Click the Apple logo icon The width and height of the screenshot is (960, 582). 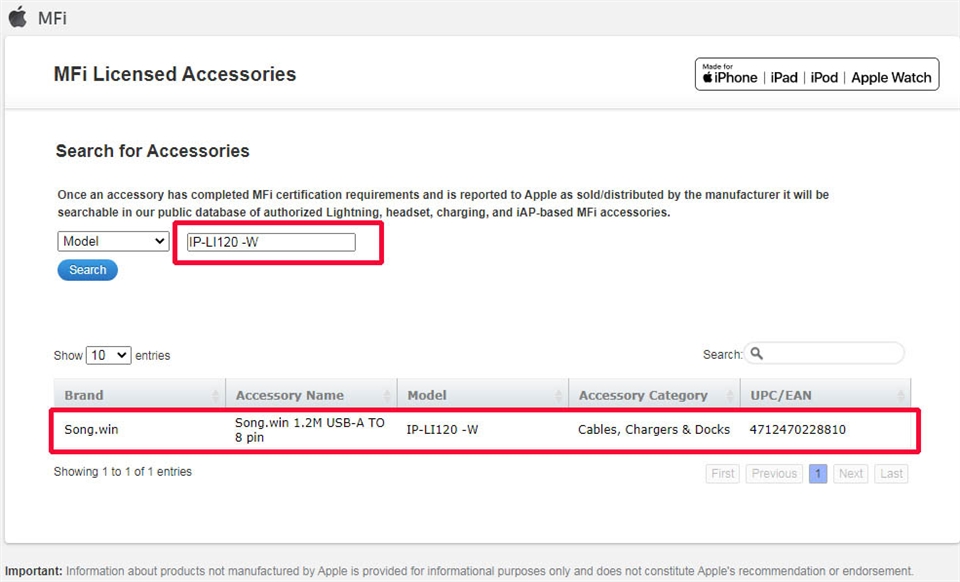[17, 17]
